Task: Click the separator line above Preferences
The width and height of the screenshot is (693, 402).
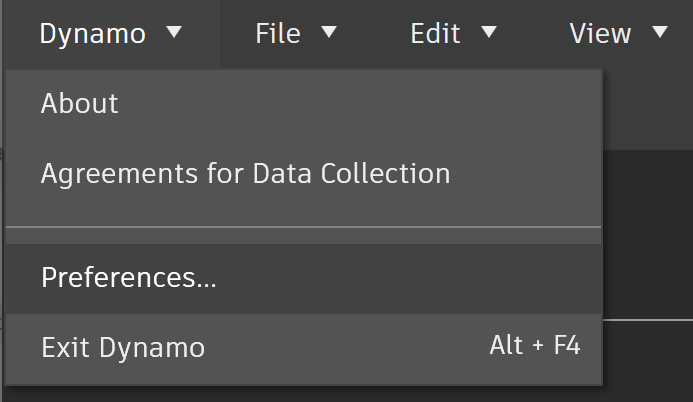Action: (x=303, y=228)
